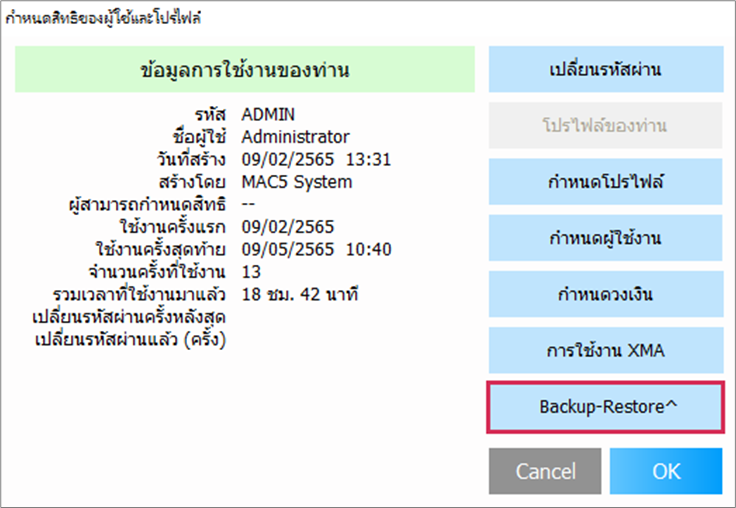
Task: Click the Administrator user name value
Action: point(295,137)
